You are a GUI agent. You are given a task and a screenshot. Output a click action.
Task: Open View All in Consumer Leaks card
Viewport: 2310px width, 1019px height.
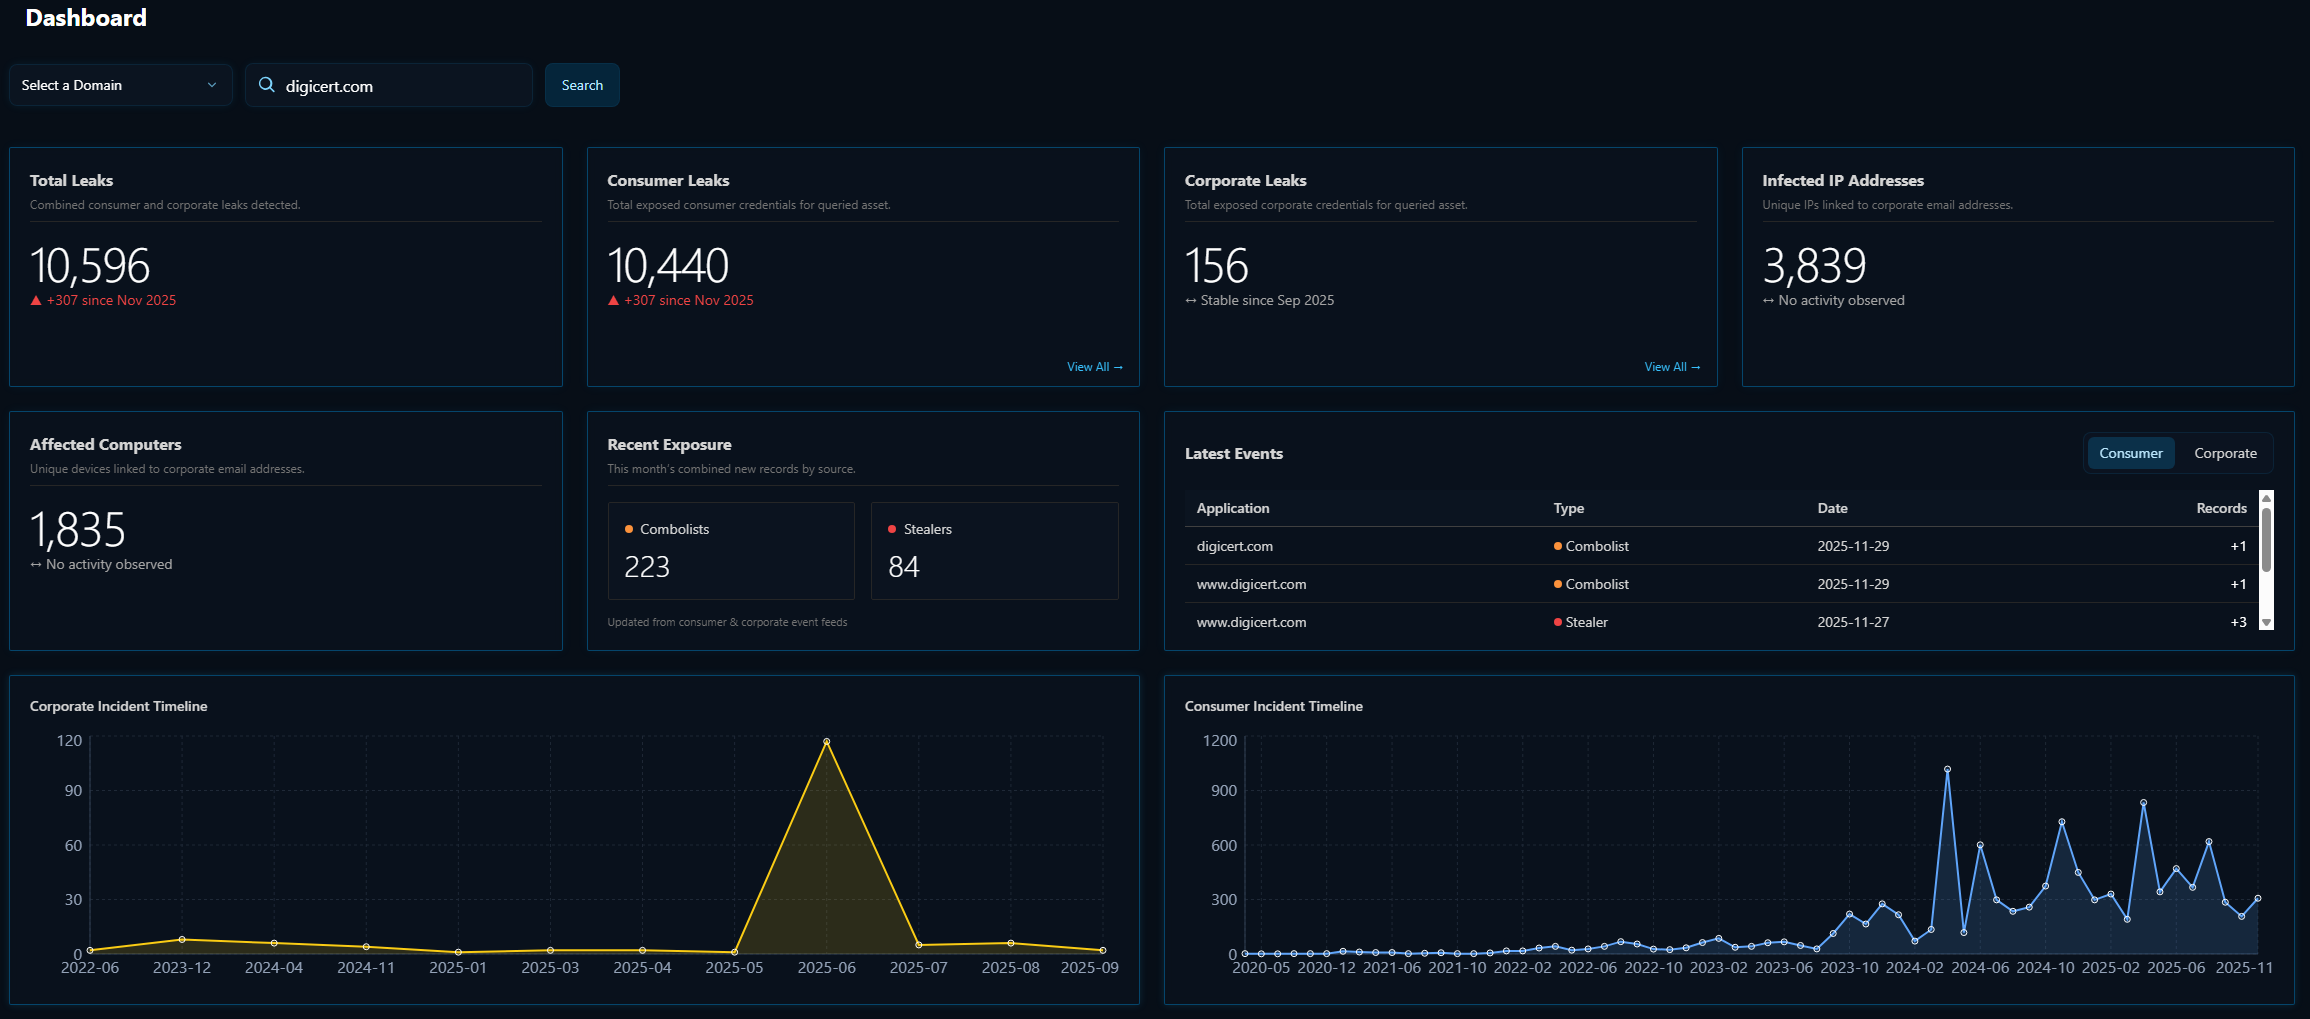point(1094,367)
